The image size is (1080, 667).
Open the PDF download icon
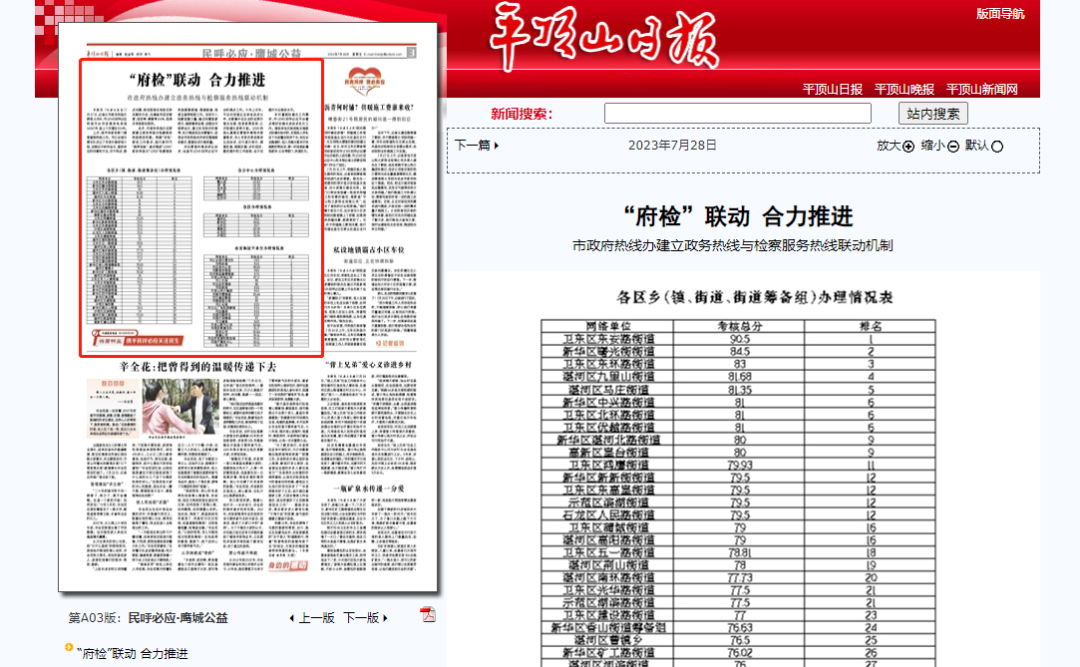(x=428, y=615)
